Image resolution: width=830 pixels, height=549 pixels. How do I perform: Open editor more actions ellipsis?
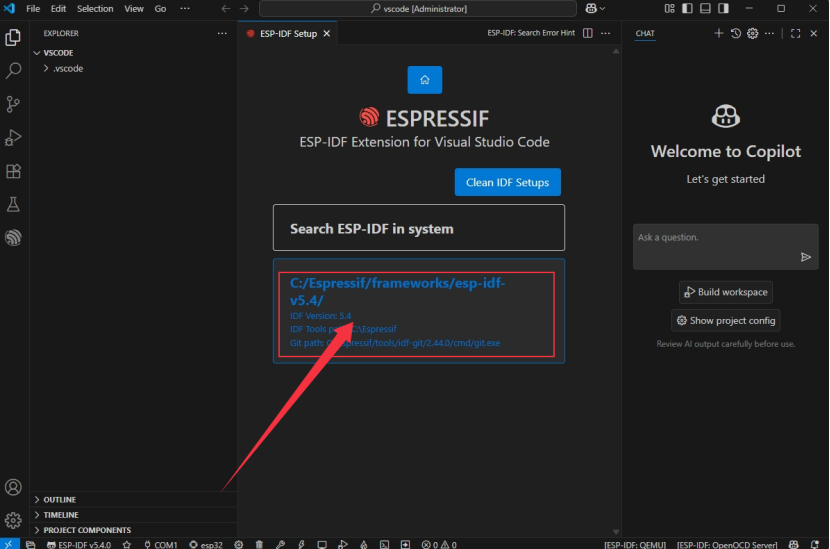[x=606, y=33]
